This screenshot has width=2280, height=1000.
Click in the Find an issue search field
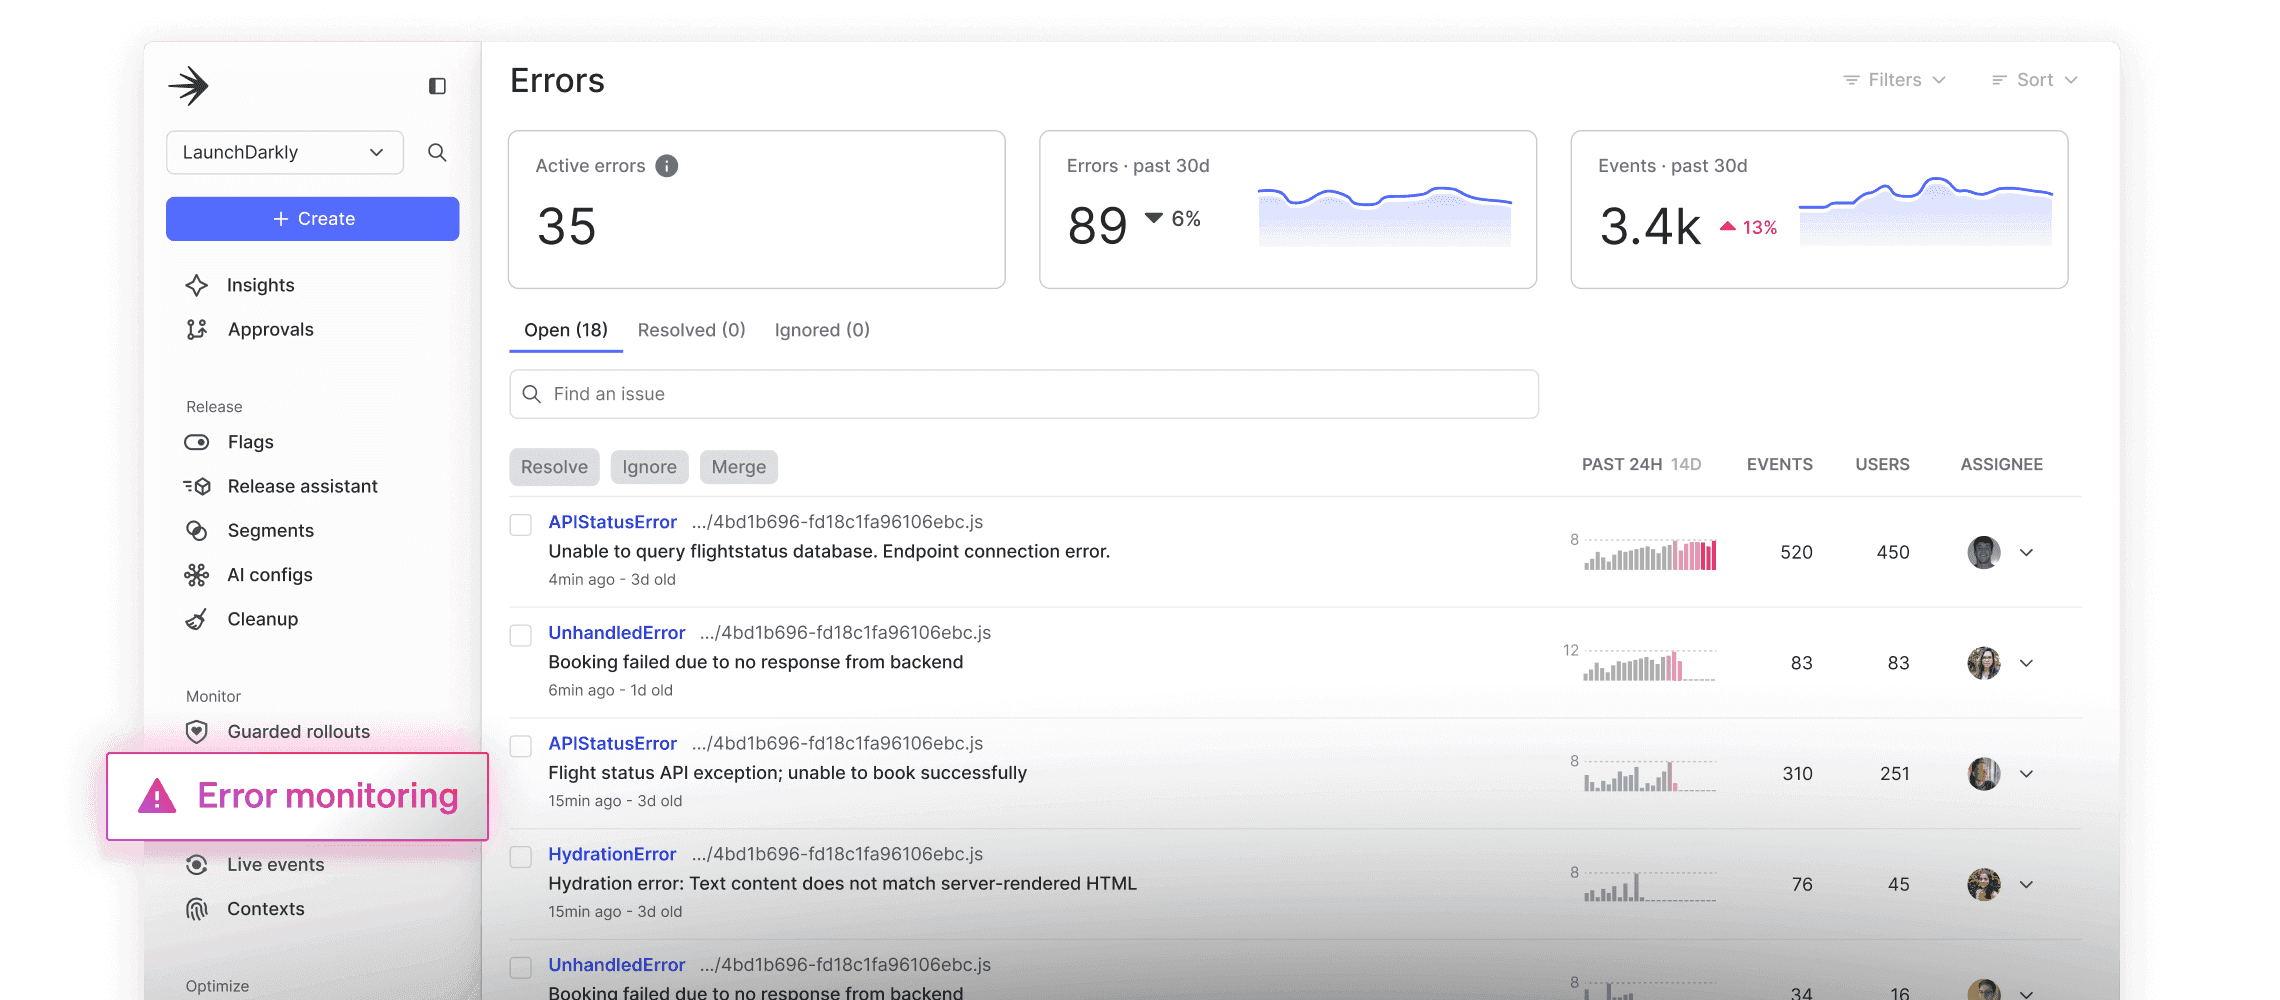[1024, 394]
